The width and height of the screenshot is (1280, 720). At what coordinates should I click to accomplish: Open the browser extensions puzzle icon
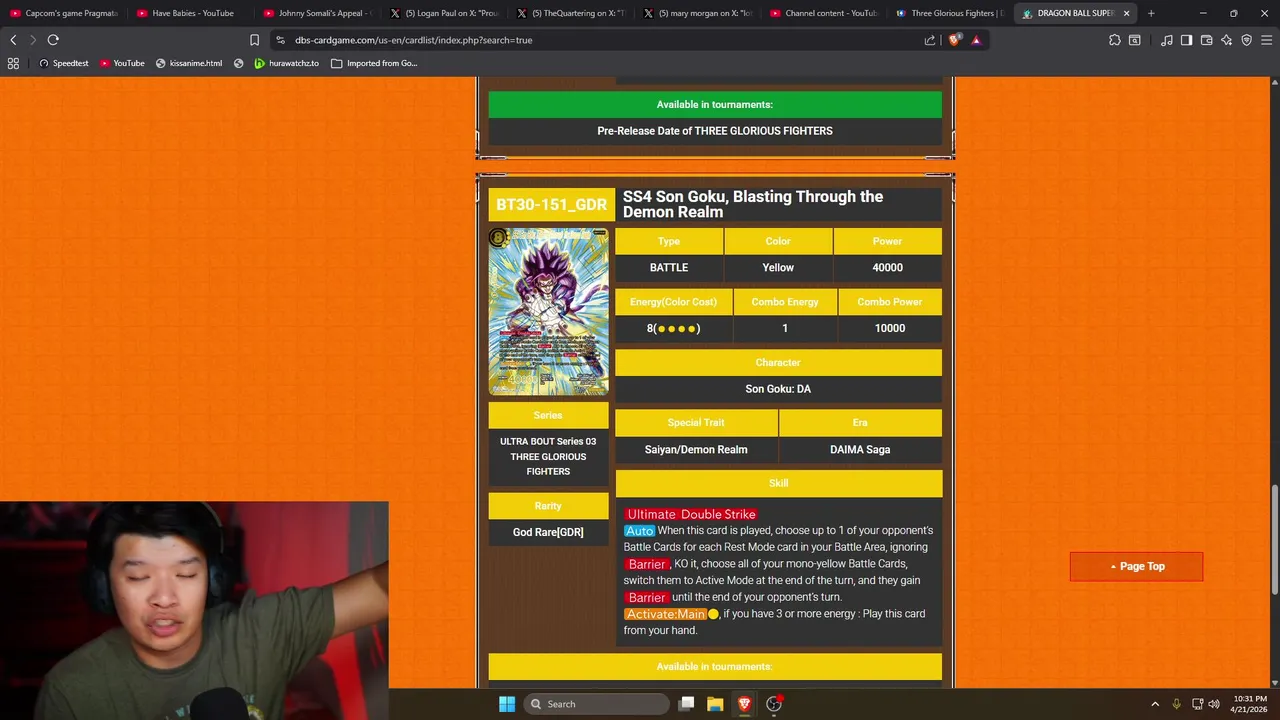coord(1115,40)
